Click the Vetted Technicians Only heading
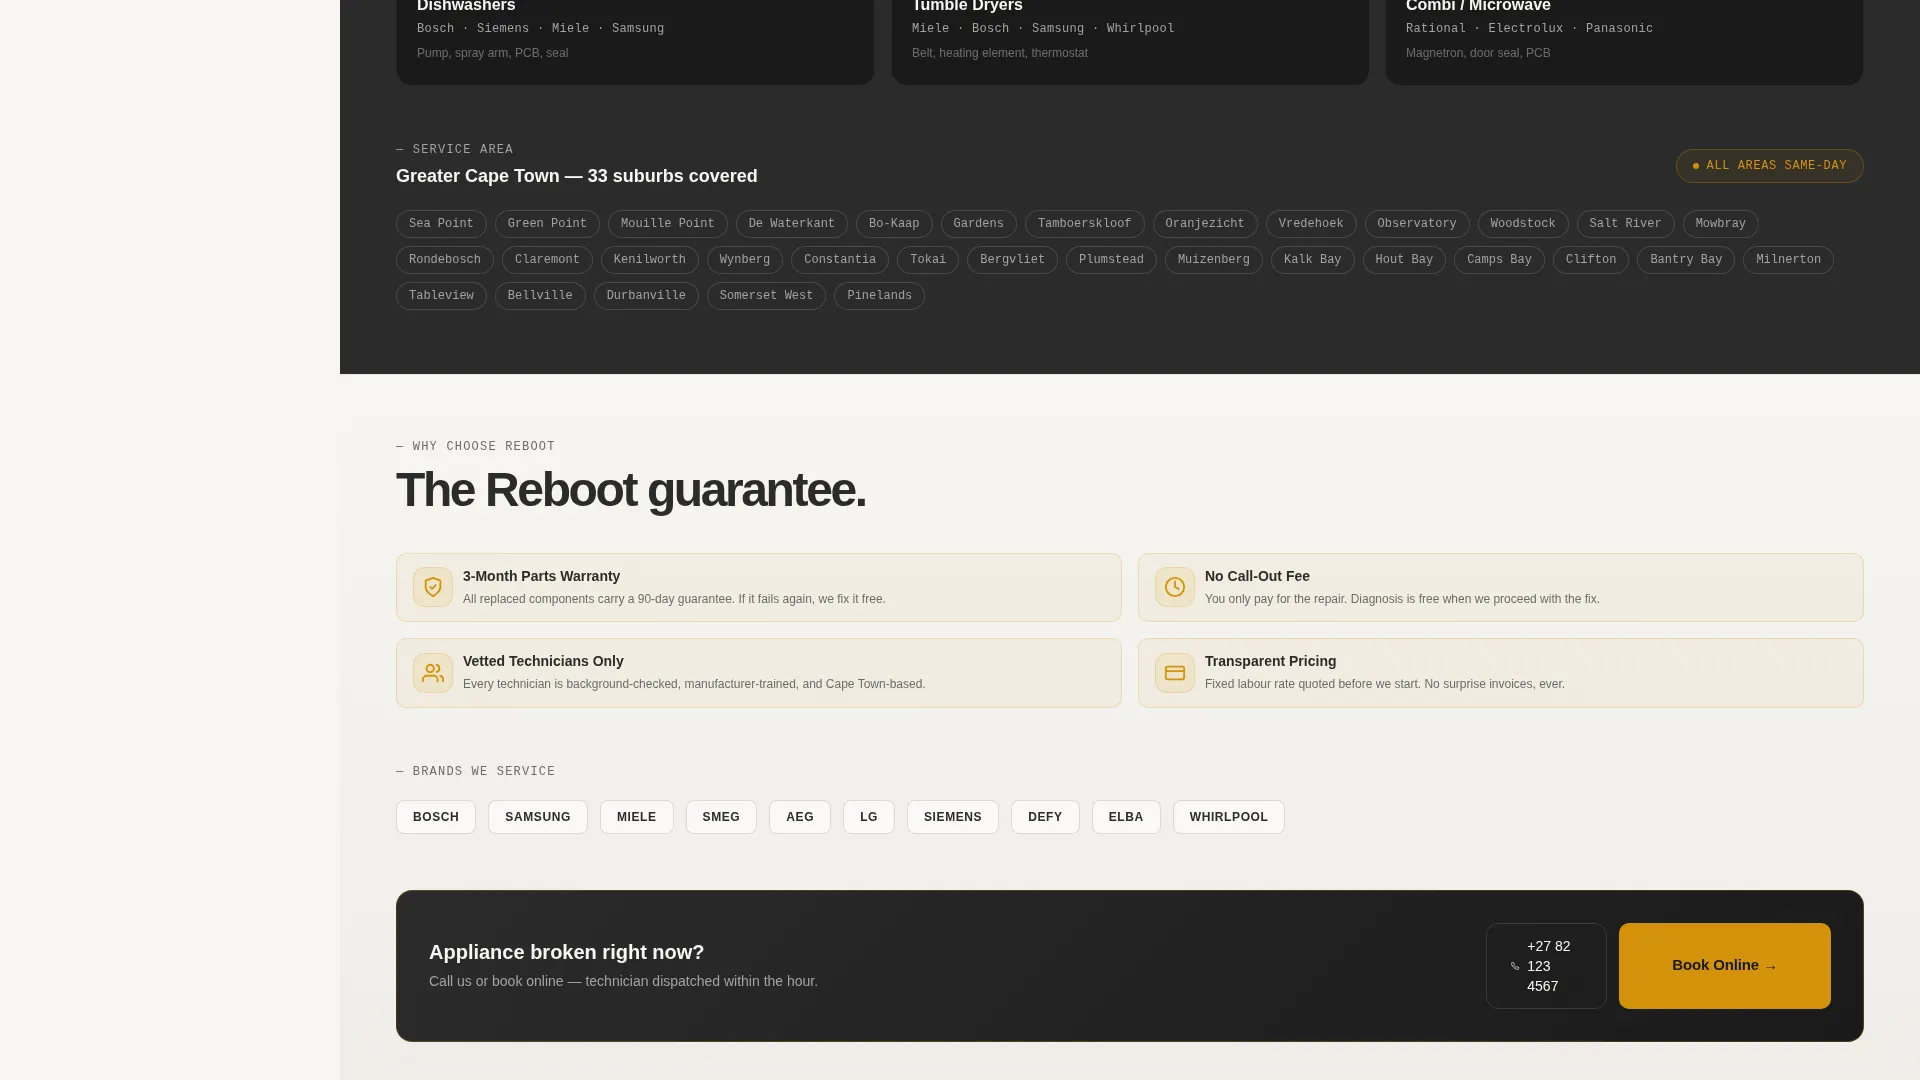This screenshot has height=1080, width=1920. click(543, 661)
